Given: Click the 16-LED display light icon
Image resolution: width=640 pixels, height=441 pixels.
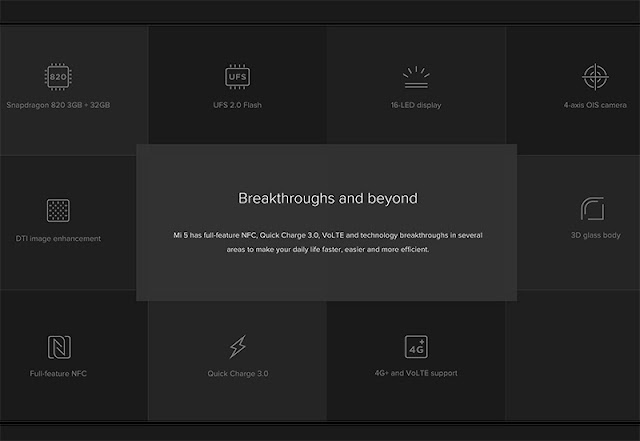Looking at the screenshot, I should tap(416, 77).
